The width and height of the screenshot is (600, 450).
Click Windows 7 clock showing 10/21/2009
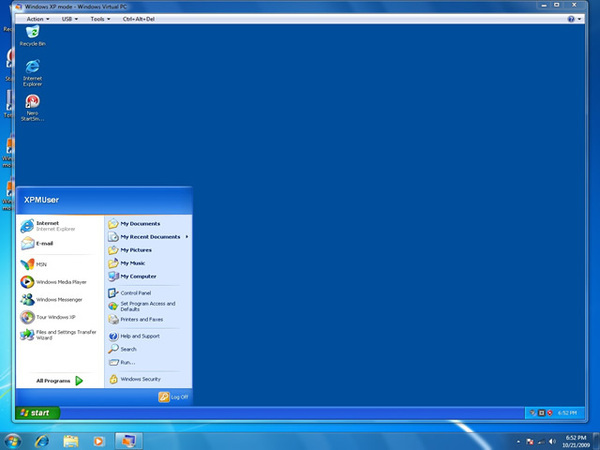[576, 441]
